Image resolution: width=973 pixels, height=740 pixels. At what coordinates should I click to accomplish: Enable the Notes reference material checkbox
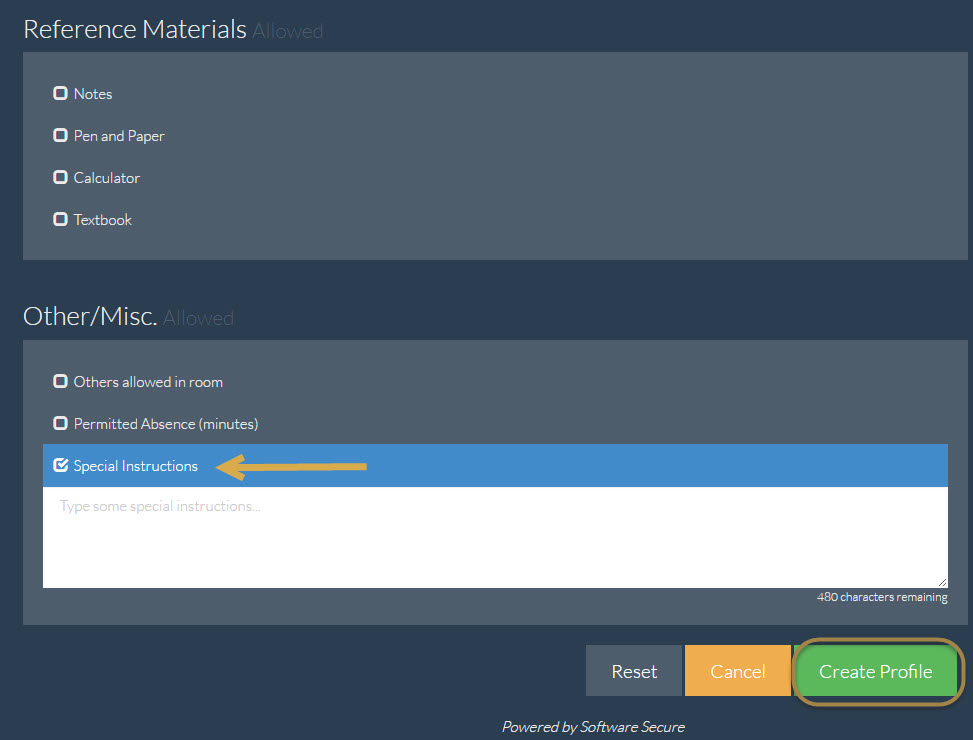(60, 93)
